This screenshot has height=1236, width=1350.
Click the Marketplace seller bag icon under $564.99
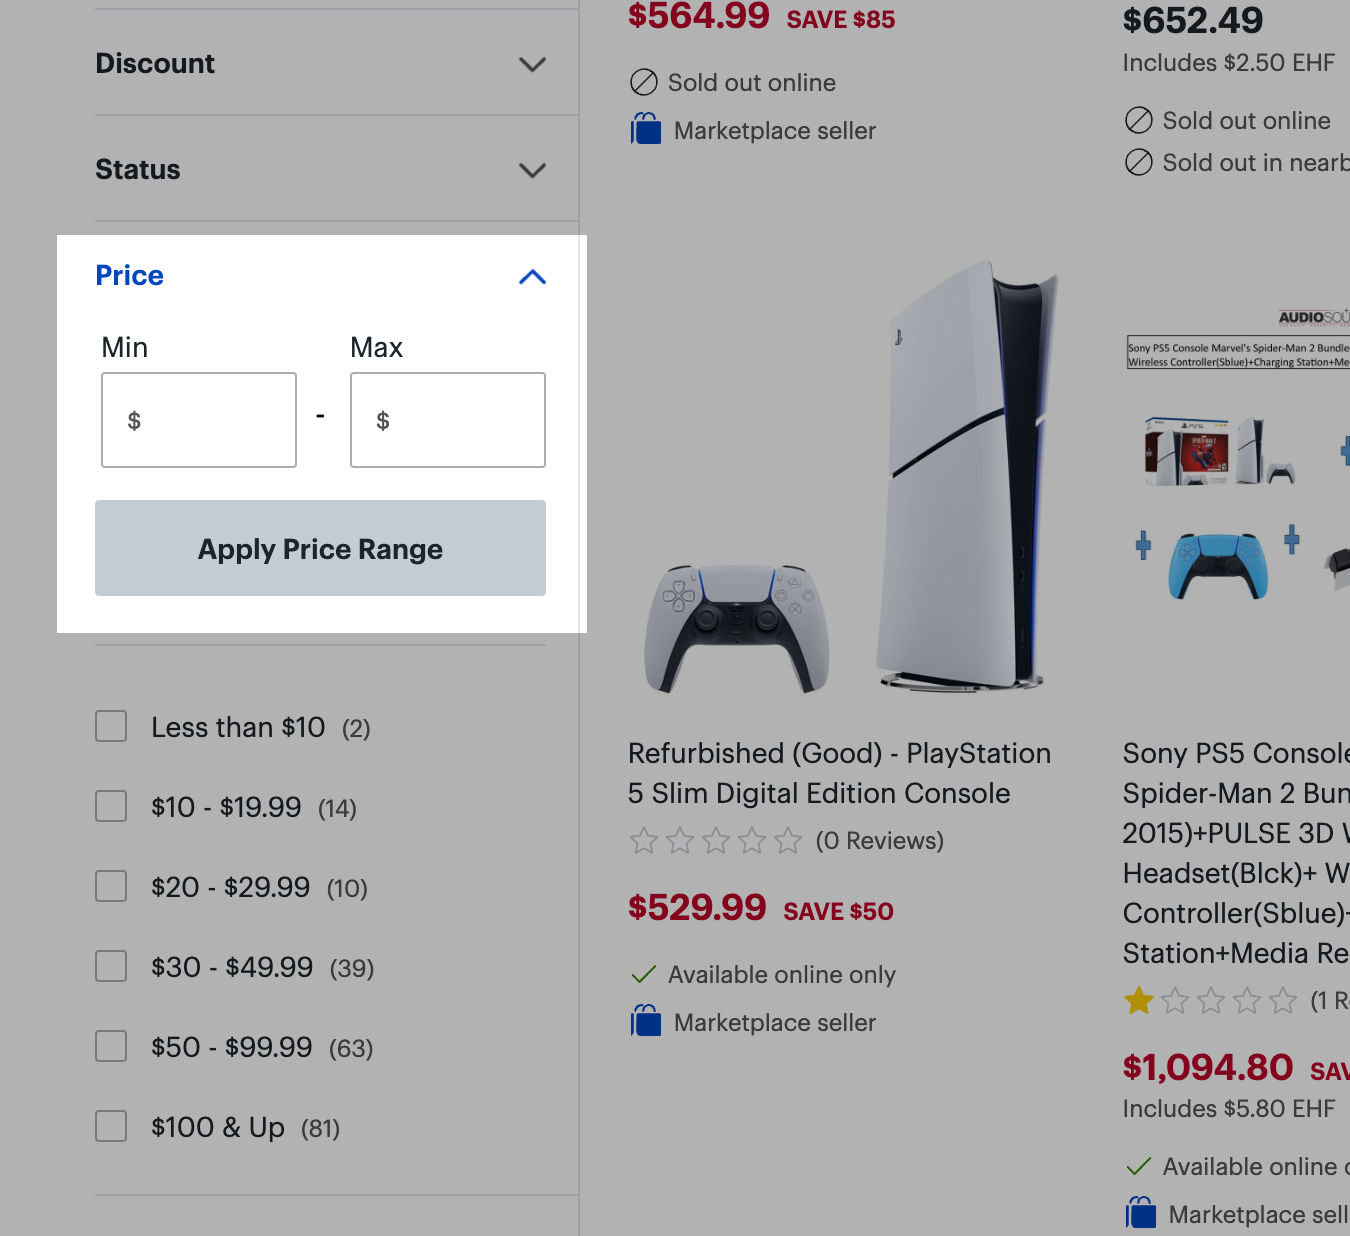pyautogui.click(x=646, y=130)
